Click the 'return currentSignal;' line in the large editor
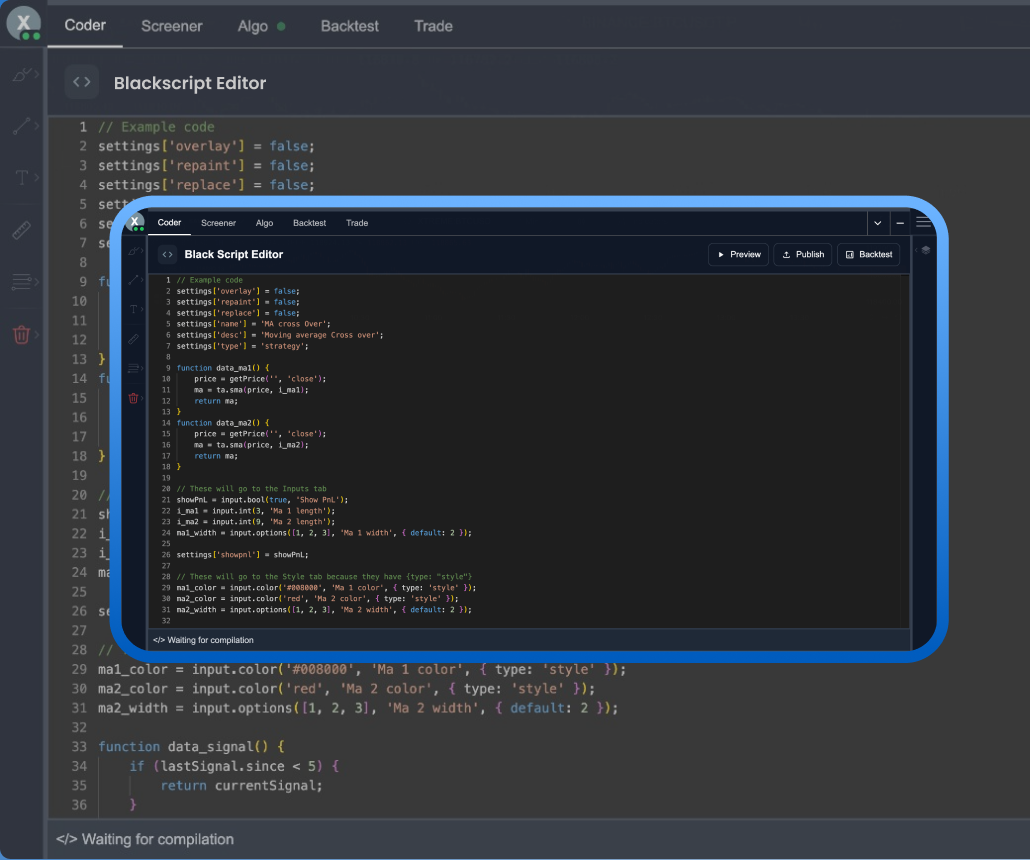1030x860 pixels. pos(242,785)
